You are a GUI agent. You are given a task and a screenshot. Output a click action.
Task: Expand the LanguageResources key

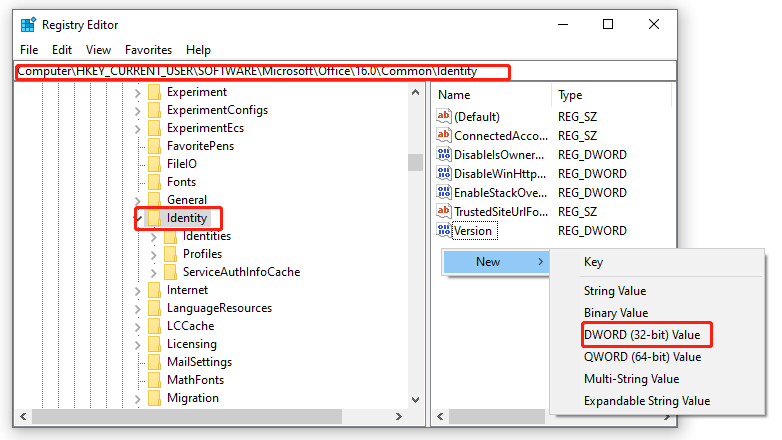click(x=138, y=308)
